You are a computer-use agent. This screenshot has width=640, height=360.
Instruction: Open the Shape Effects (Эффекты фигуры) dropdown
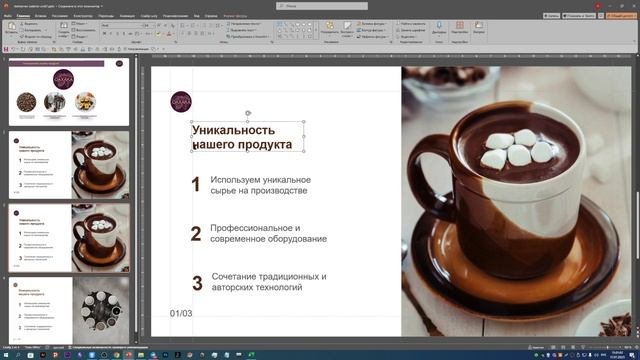pyautogui.click(x=373, y=36)
